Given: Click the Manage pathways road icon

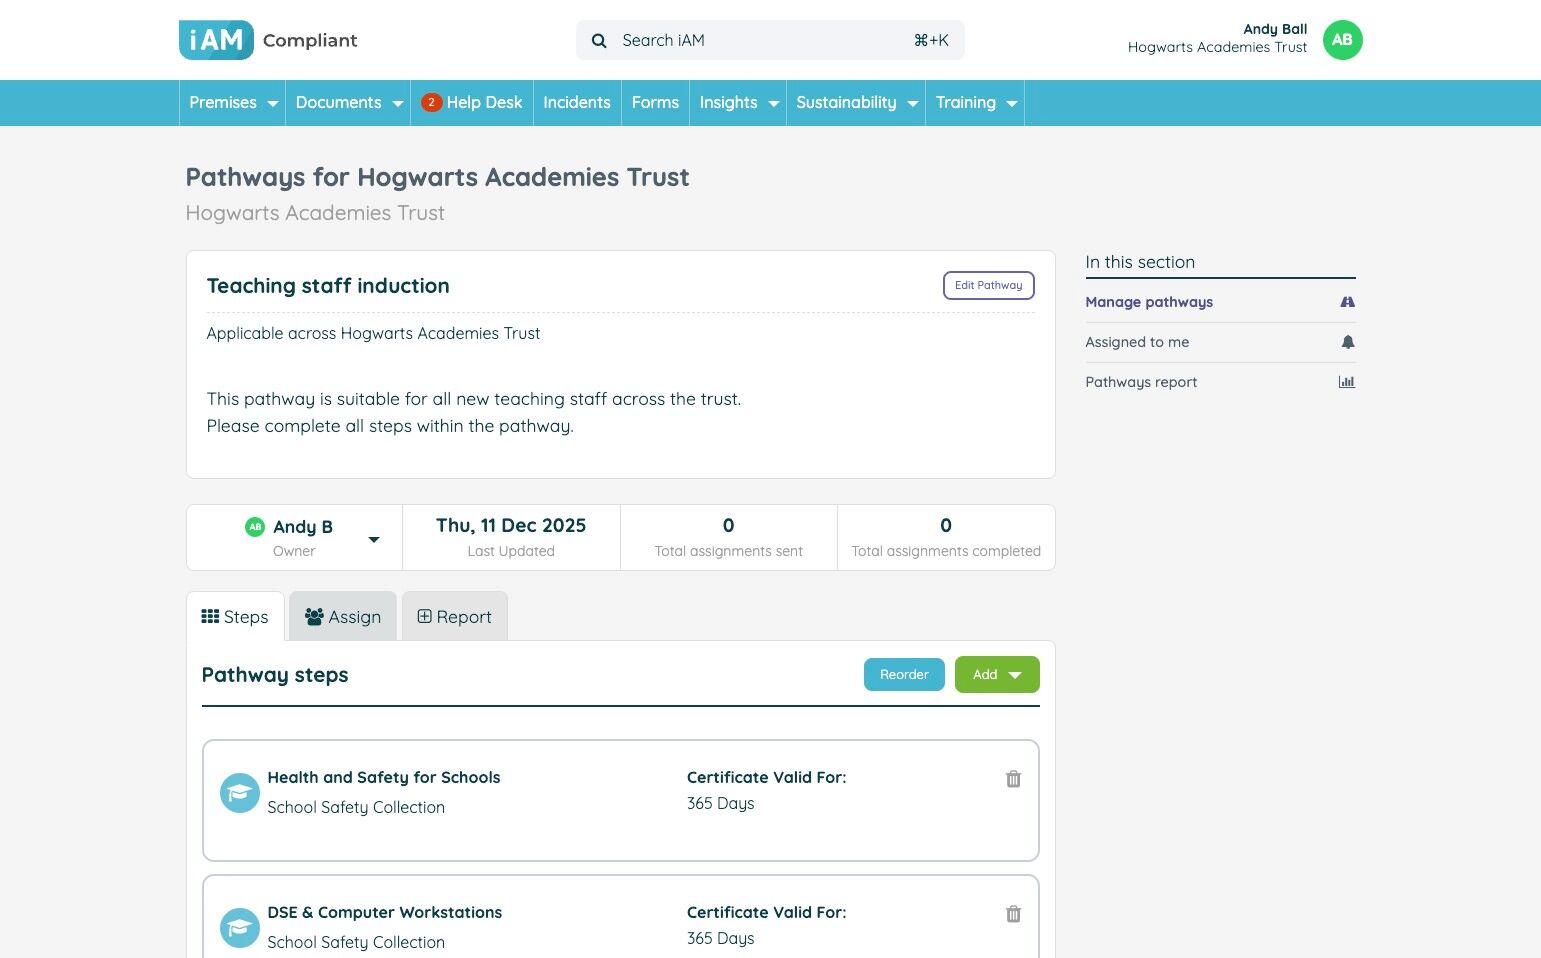Looking at the screenshot, I should [x=1347, y=302].
